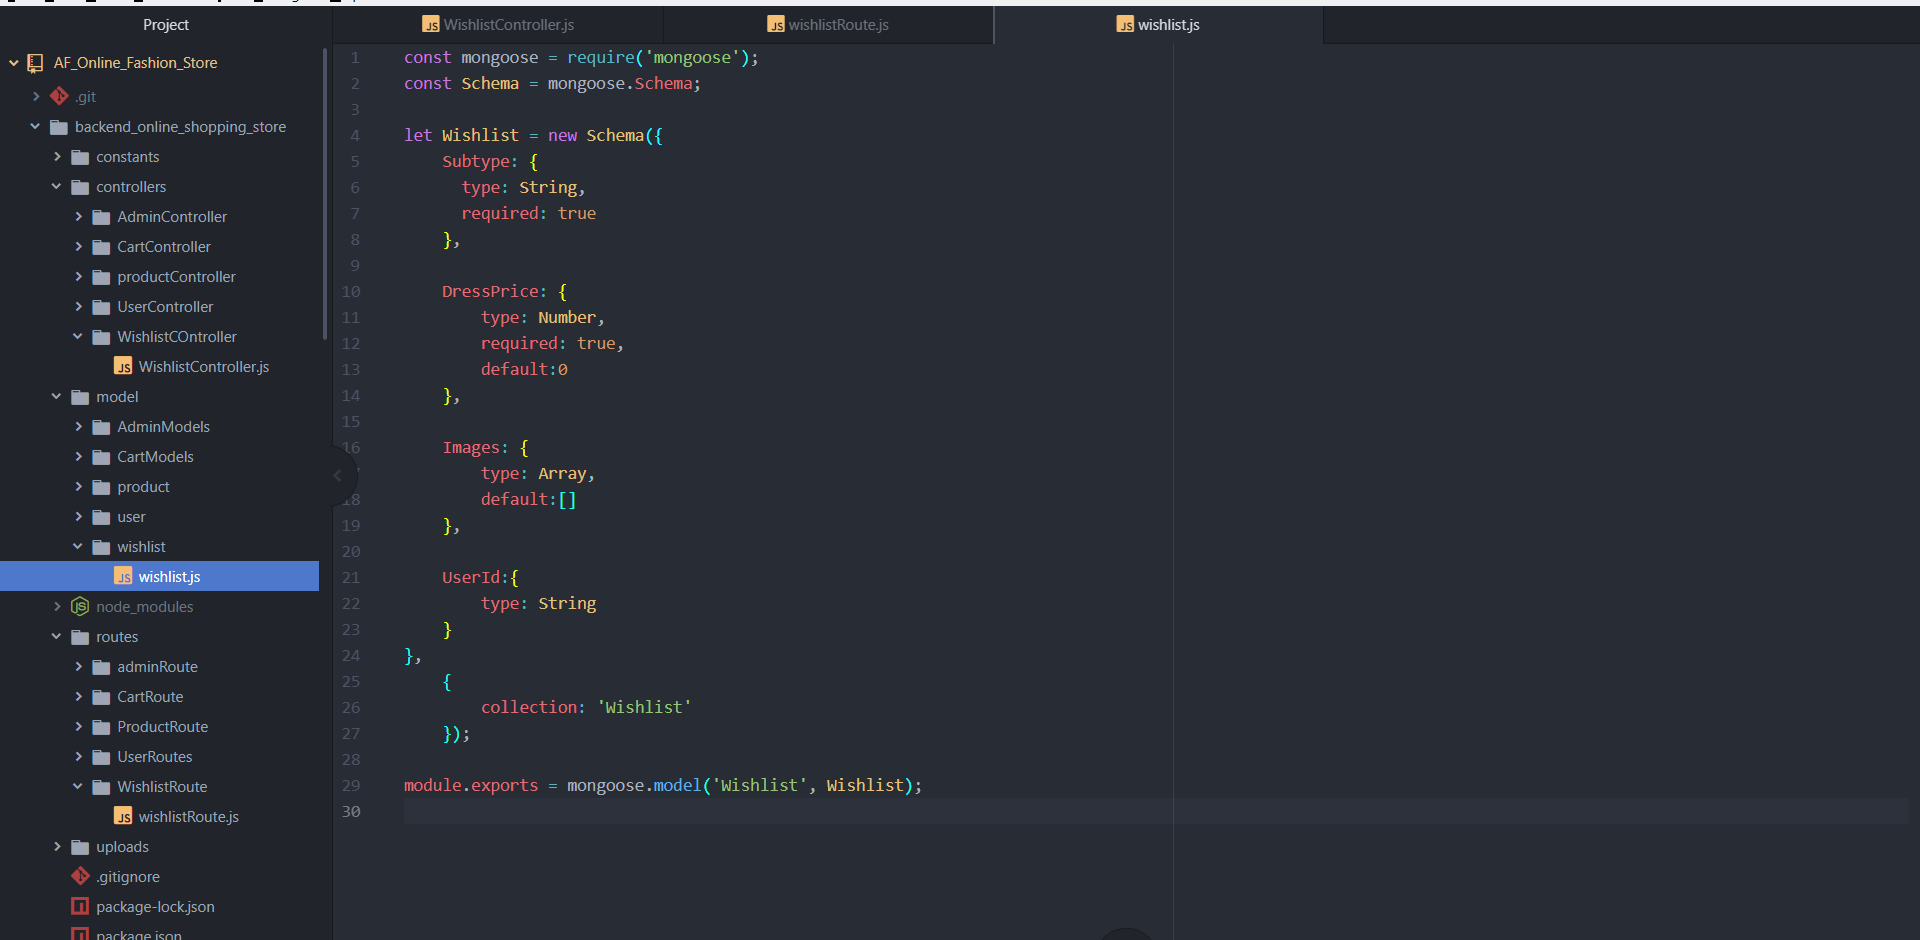Collapse the controllers folder chevron
Image resolution: width=1920 pixels, height=940 pixels.
(x=57, y=187)
